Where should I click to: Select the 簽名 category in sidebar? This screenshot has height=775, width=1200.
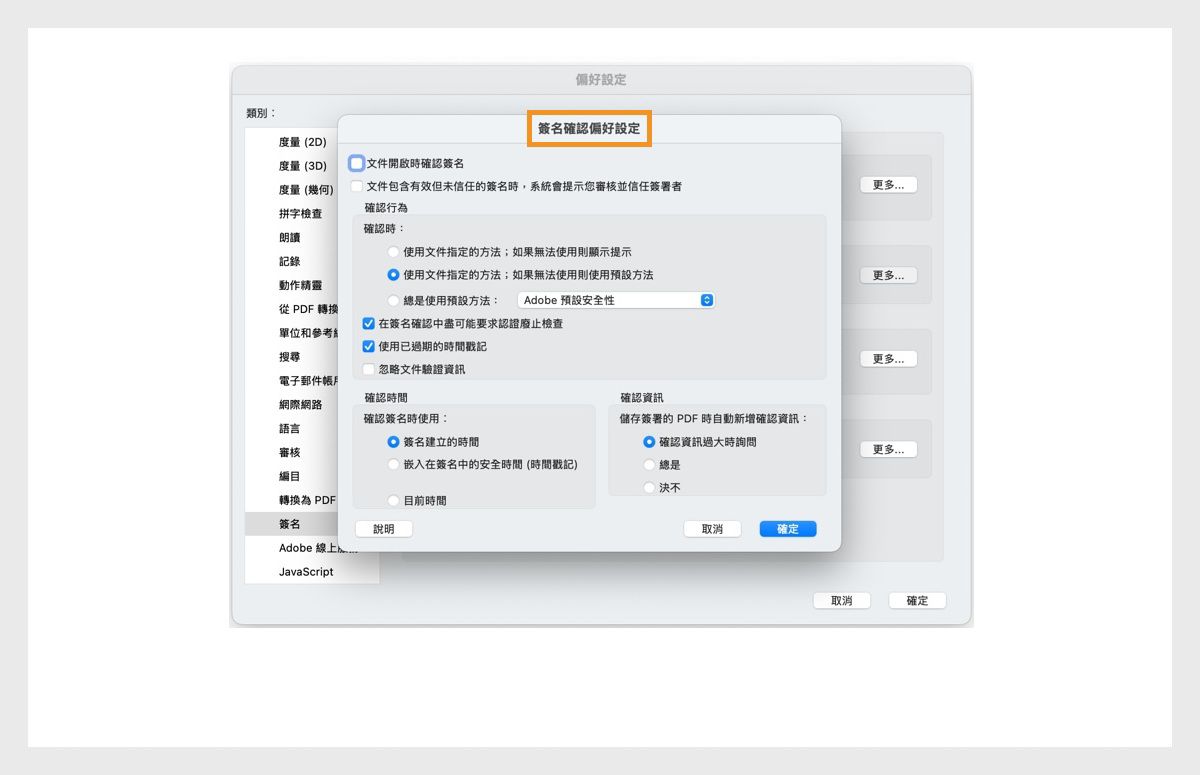pos(290,523)
